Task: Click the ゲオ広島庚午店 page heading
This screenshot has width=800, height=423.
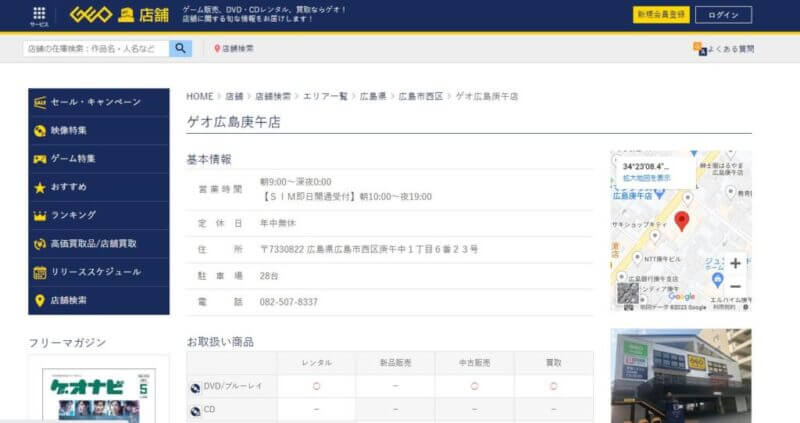Action: point(234,122)
